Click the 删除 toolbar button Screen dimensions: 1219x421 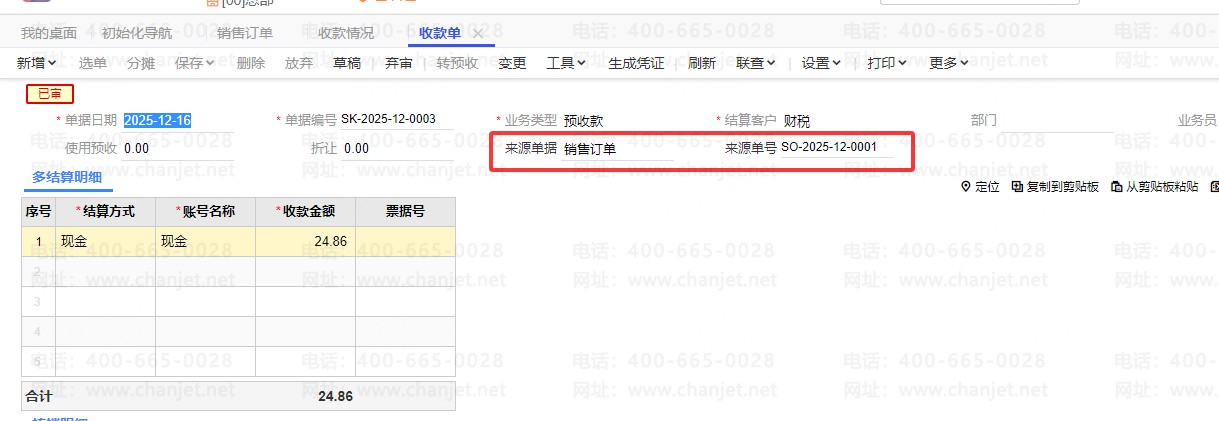(x=251, y=63)
